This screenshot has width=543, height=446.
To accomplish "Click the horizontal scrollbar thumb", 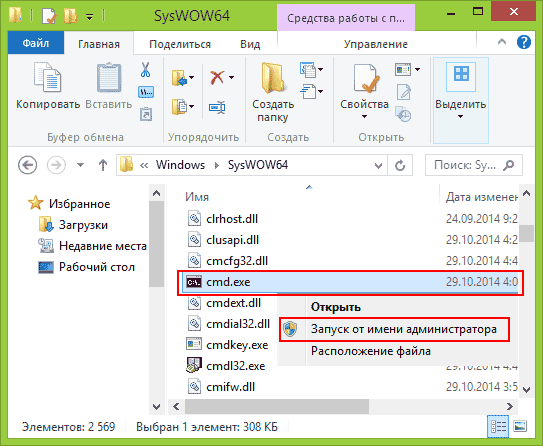I will 277,406.
